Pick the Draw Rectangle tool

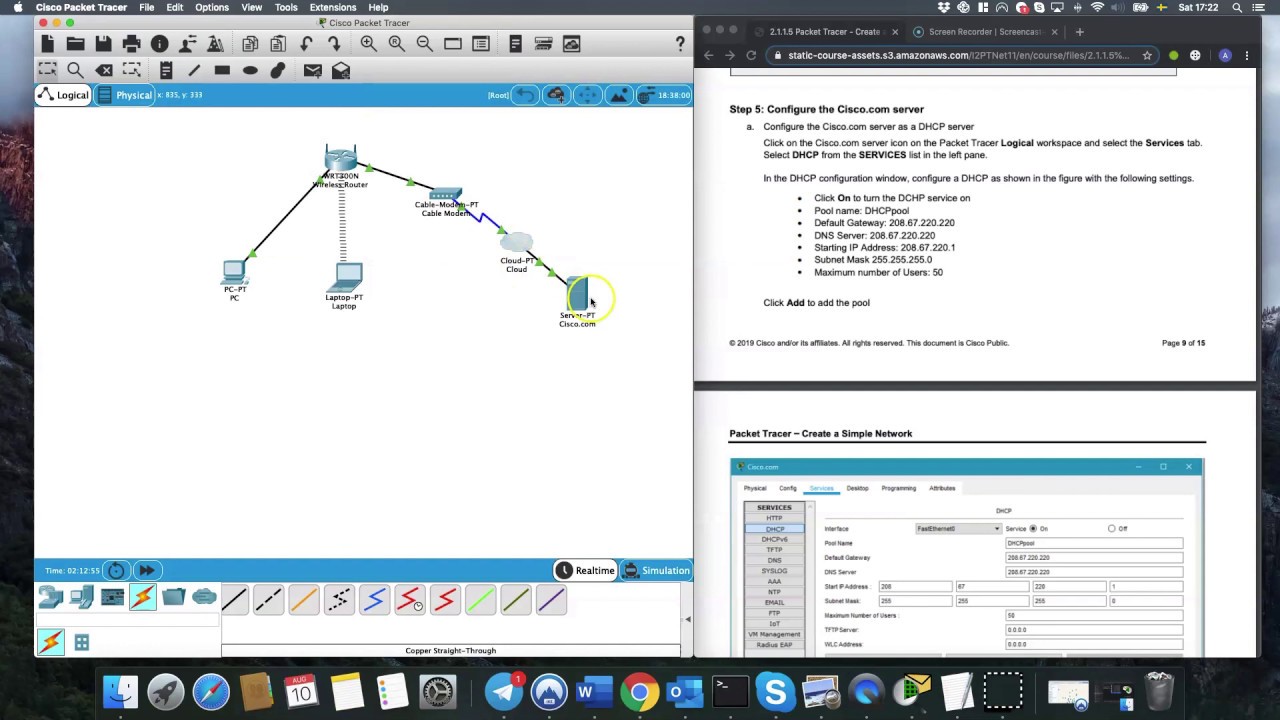pyautogui.click(x=222, y=70)
